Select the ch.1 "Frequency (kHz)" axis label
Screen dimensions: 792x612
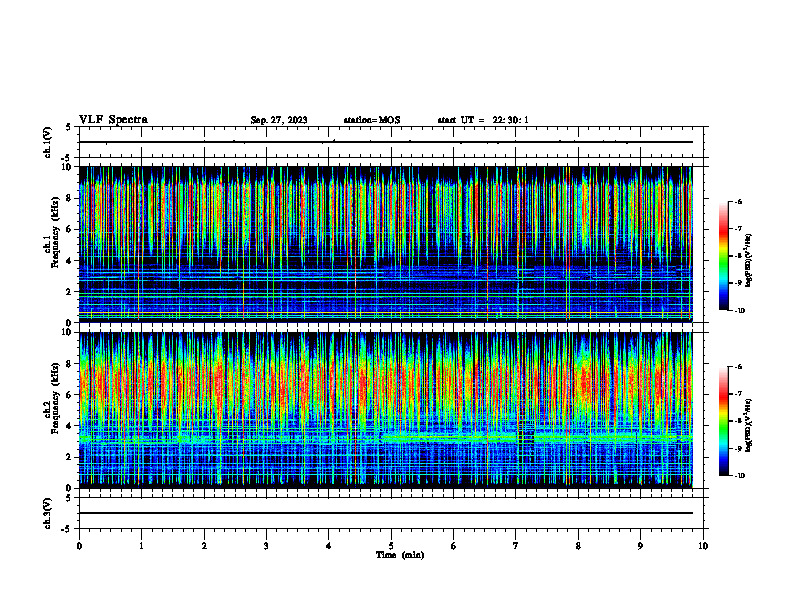[x=55, y=232]
